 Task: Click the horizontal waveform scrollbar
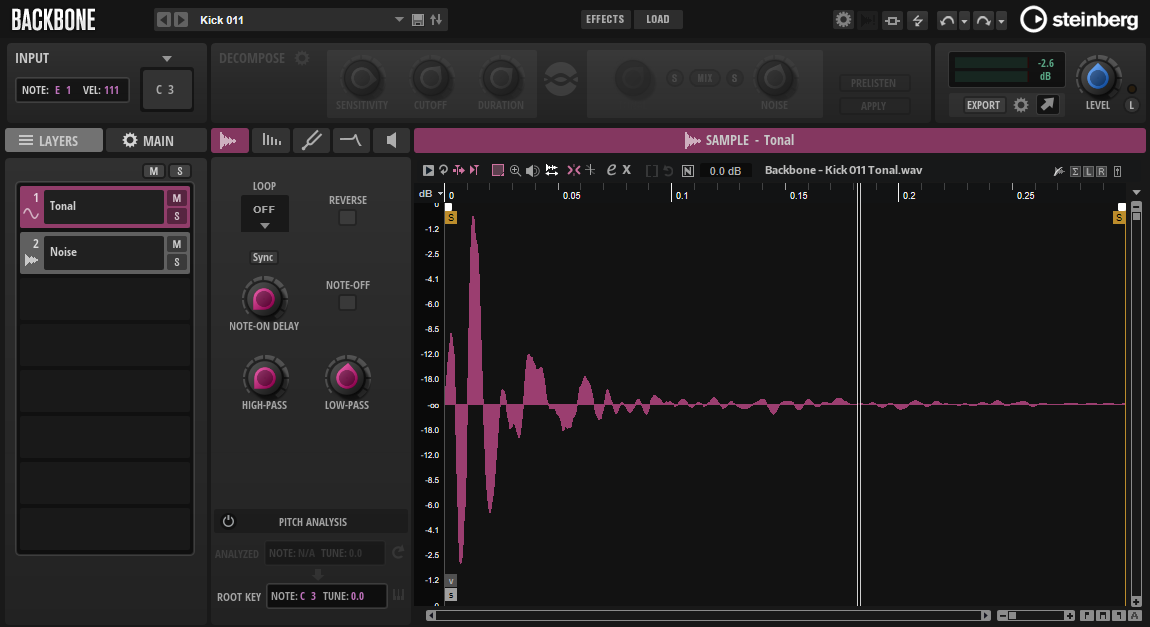click(708, 615)
